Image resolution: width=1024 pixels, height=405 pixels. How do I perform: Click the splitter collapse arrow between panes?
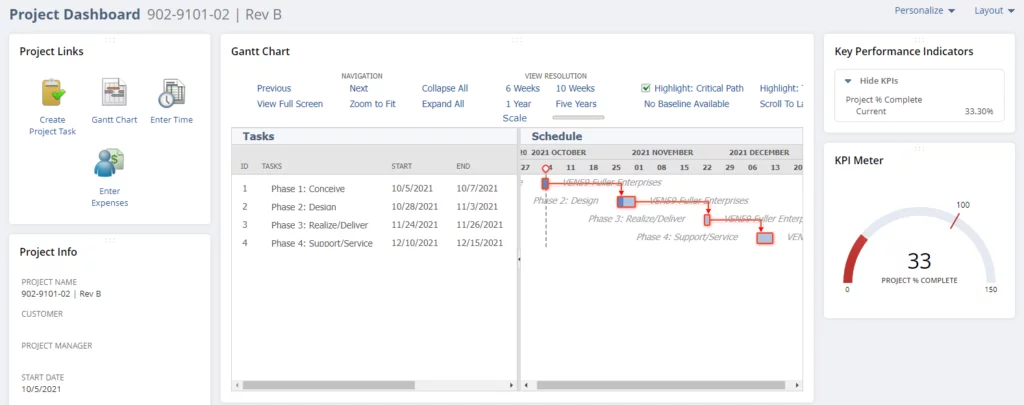tap(519, 259)
